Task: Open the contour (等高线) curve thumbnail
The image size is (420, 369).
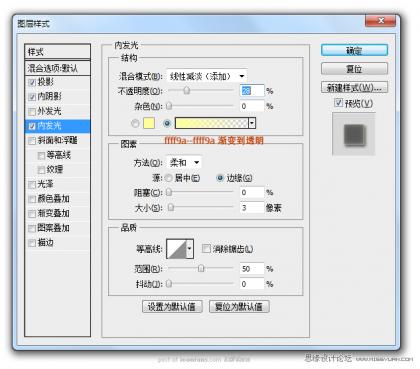Action: coord(177,249)
